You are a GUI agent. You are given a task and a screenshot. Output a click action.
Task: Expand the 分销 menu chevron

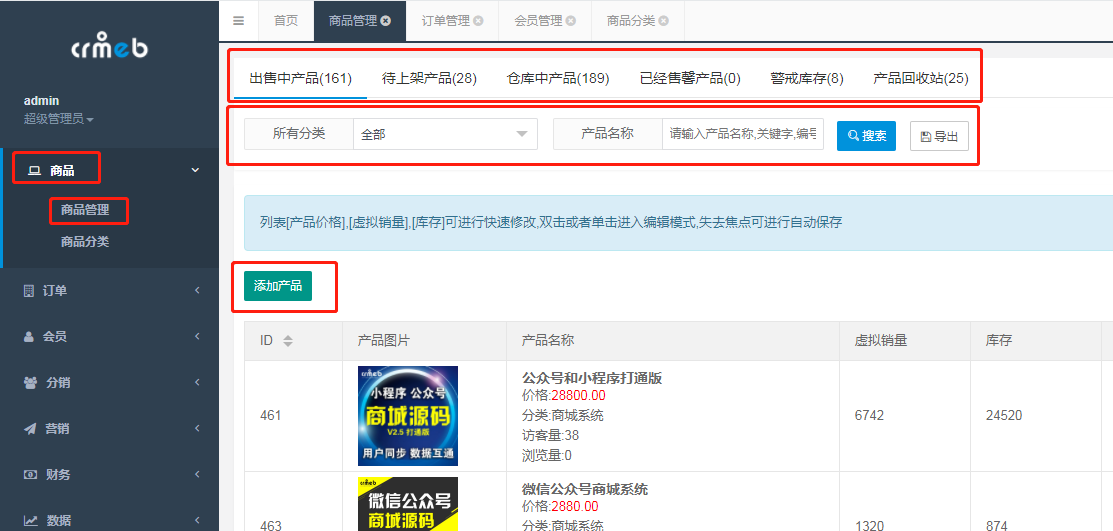(x=197, y=383)
